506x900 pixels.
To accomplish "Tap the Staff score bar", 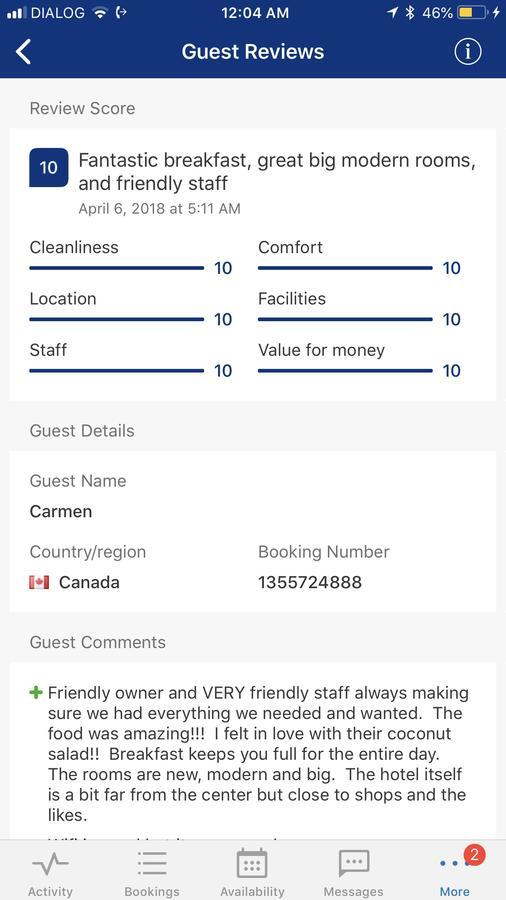I will [x=116, y=371].
